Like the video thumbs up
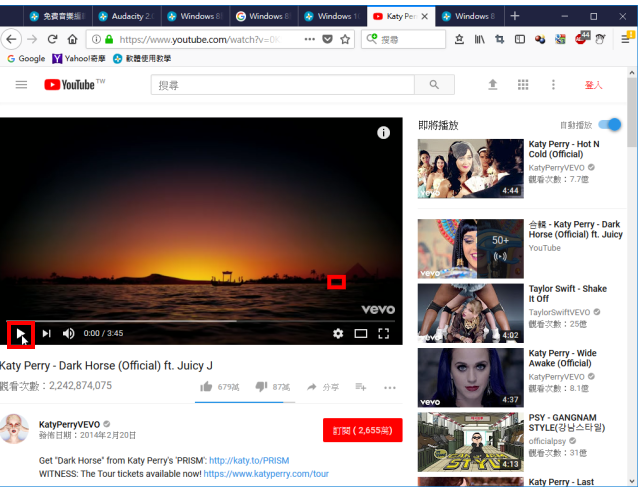 (x=206, y=386)
